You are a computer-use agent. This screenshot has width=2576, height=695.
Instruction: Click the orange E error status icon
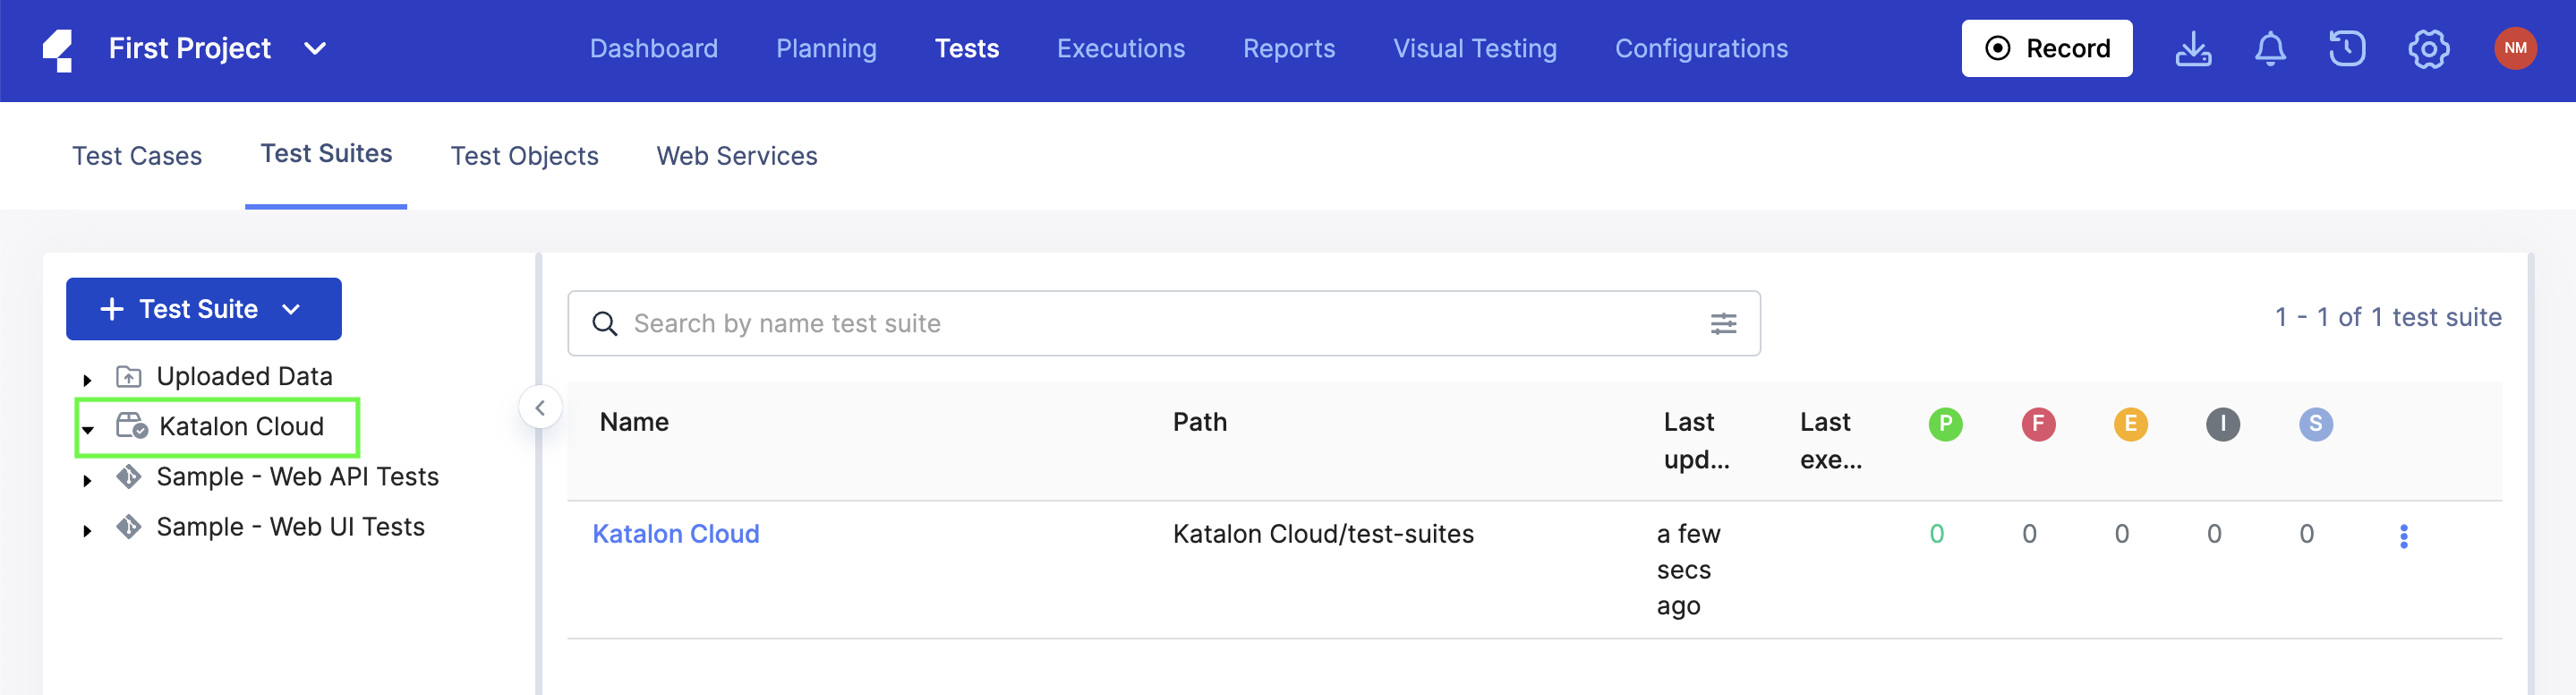point(2130,424)
